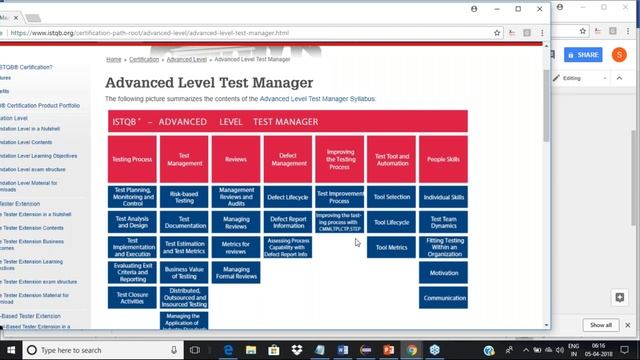Click the Tool Metrics blue box
The image size is (640, 360).
tap(391, 247)
